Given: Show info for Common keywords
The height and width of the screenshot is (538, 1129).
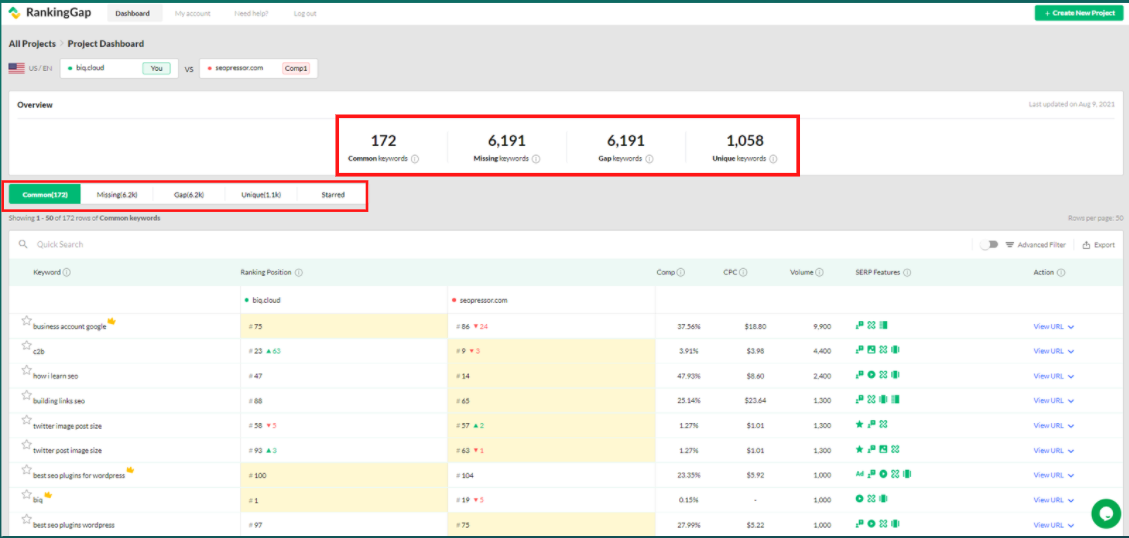Looking at the screenshot, I should pos(415,158).
